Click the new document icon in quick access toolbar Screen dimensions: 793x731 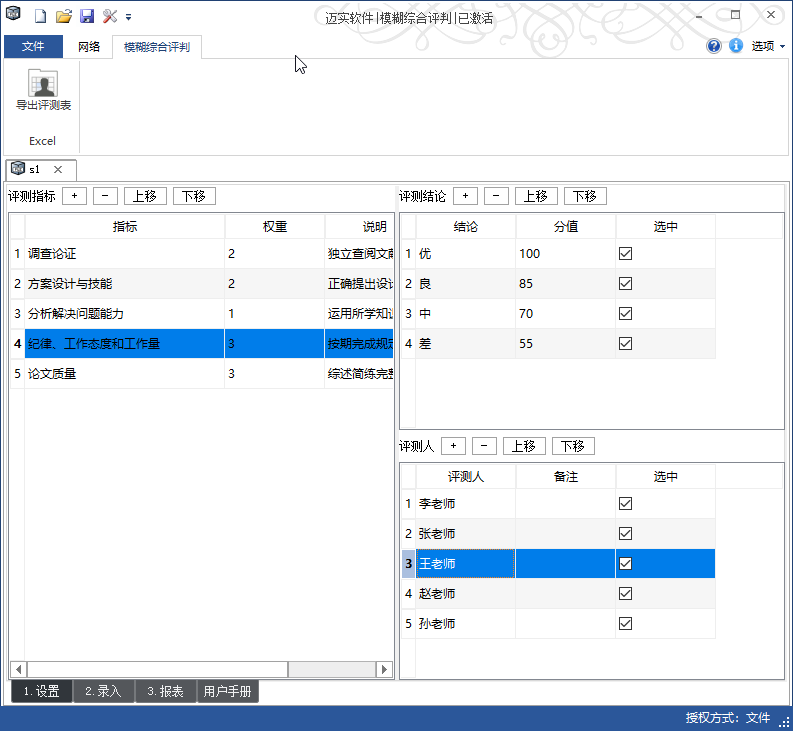[x=40, y=17]
